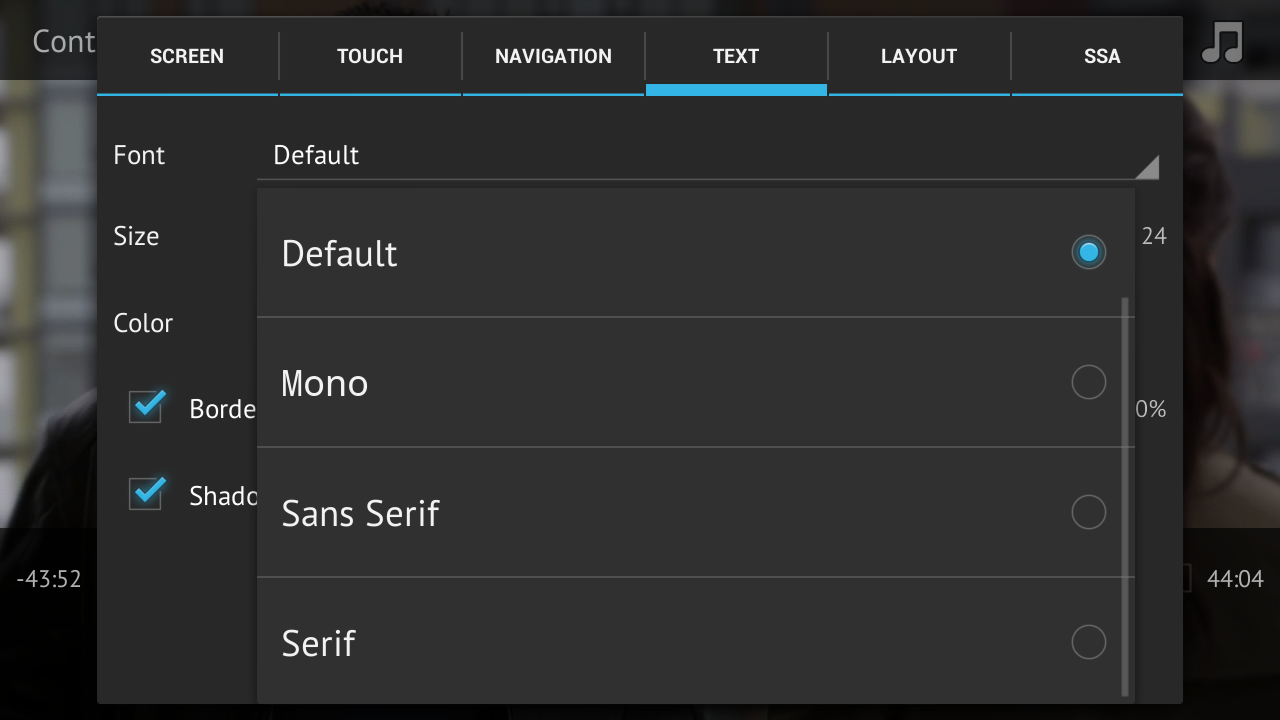
Task: Switch to the SCREEN tab
Action: (x=187, y=56)
